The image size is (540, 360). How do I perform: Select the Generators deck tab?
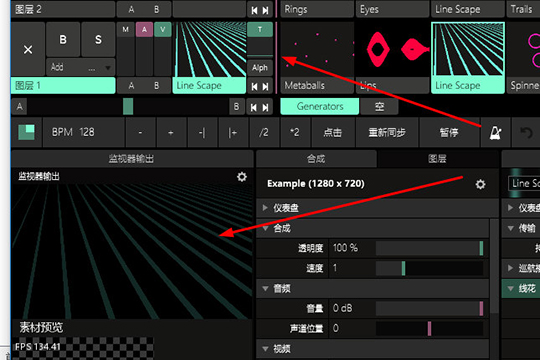pos(320,106)
